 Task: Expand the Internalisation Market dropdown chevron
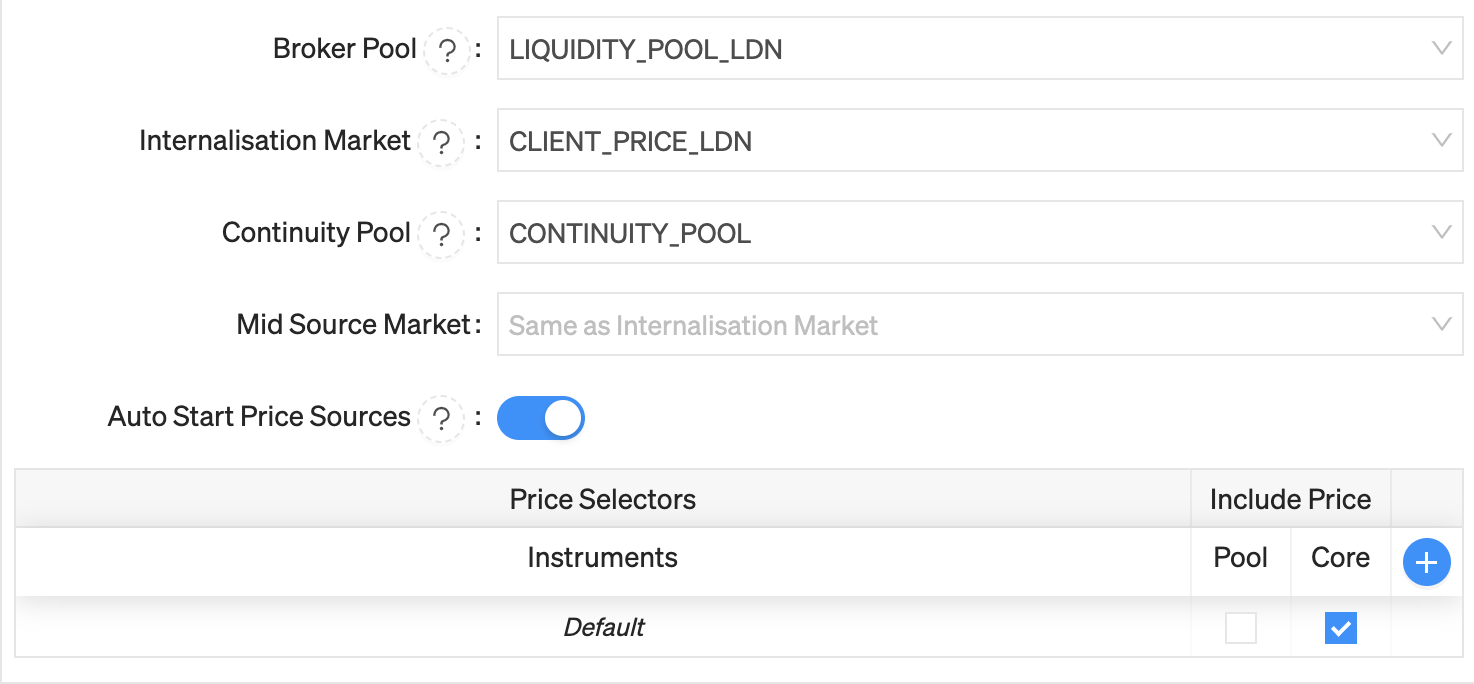click(x=1441, y=140)
